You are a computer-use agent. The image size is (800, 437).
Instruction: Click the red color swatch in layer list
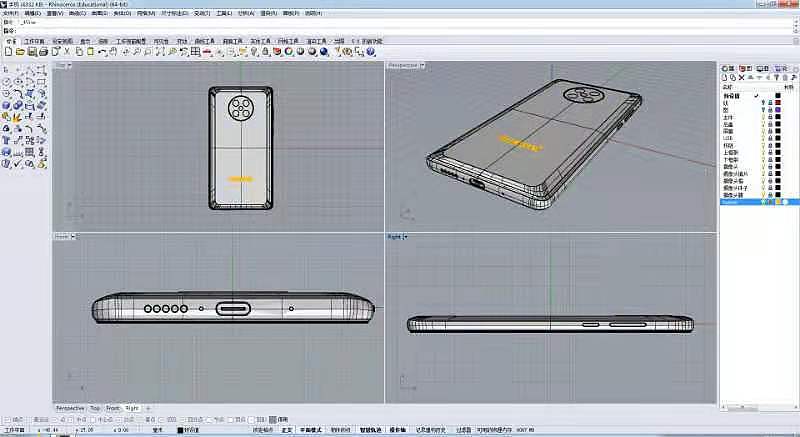click(778, 102)
